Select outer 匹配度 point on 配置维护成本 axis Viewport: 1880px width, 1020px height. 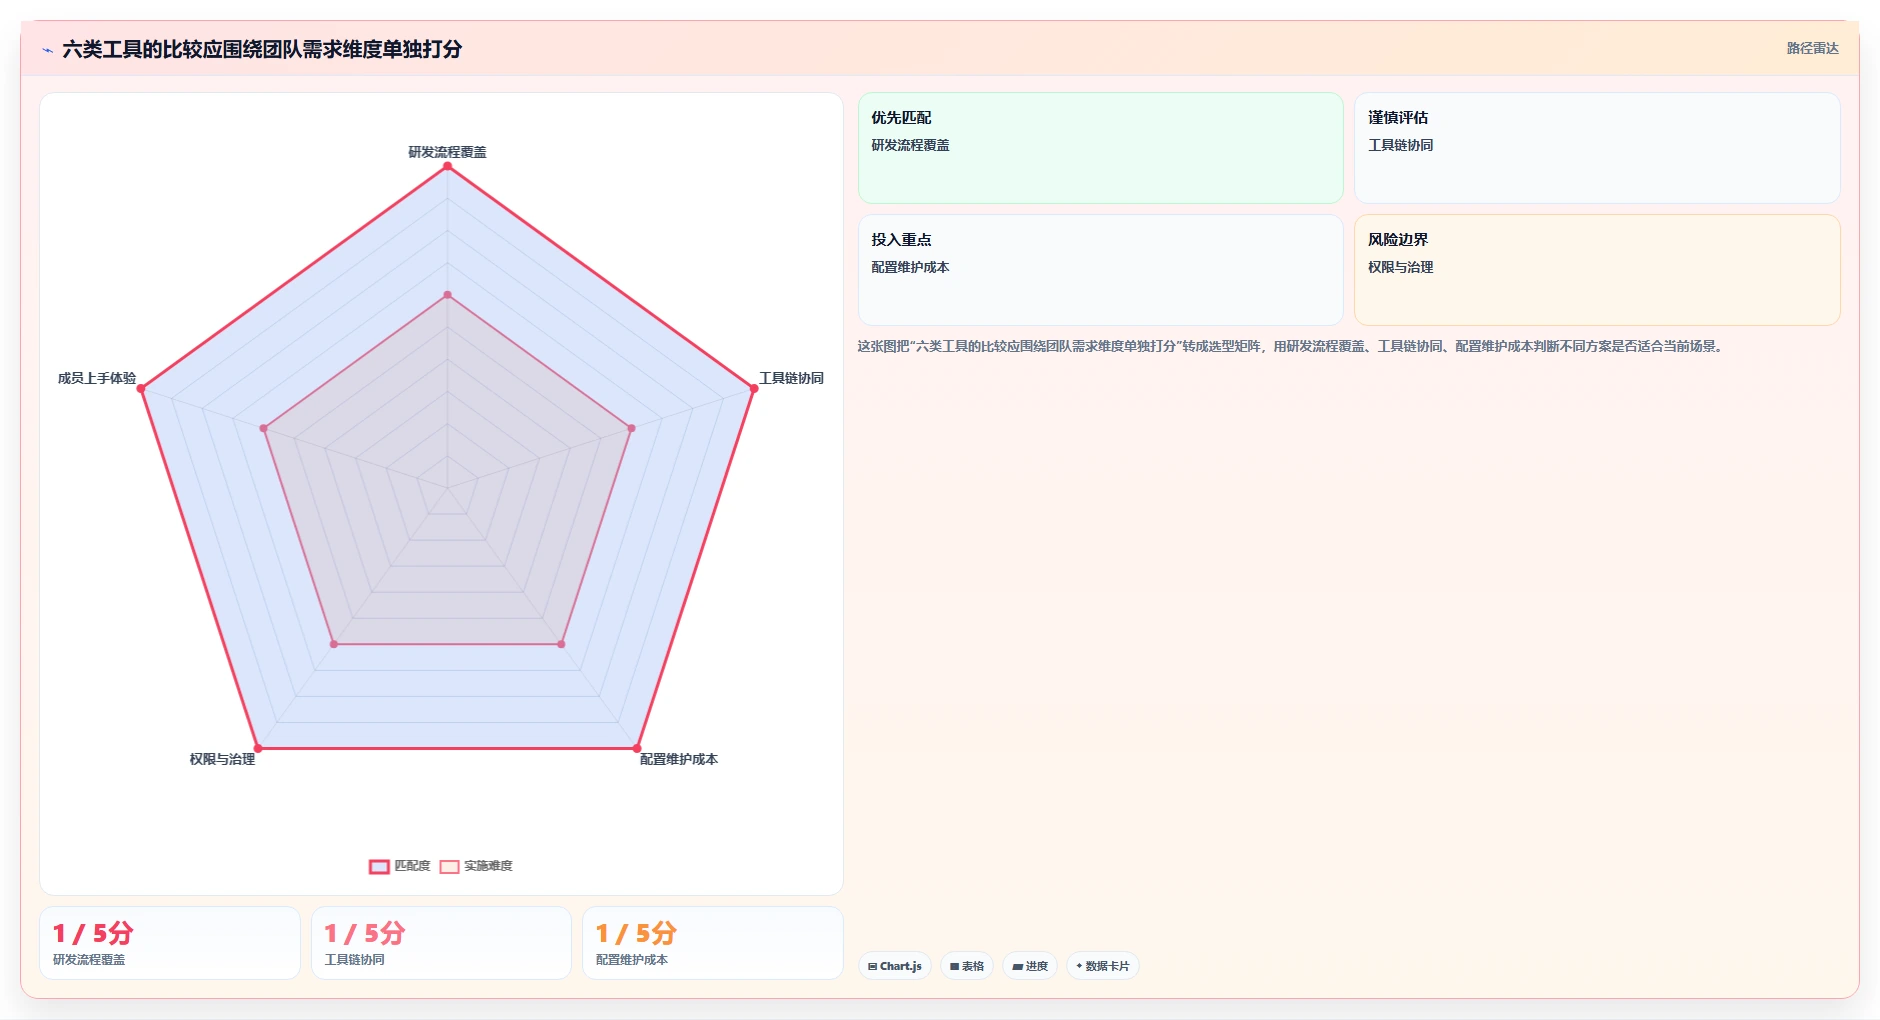(x=637, y=748)
